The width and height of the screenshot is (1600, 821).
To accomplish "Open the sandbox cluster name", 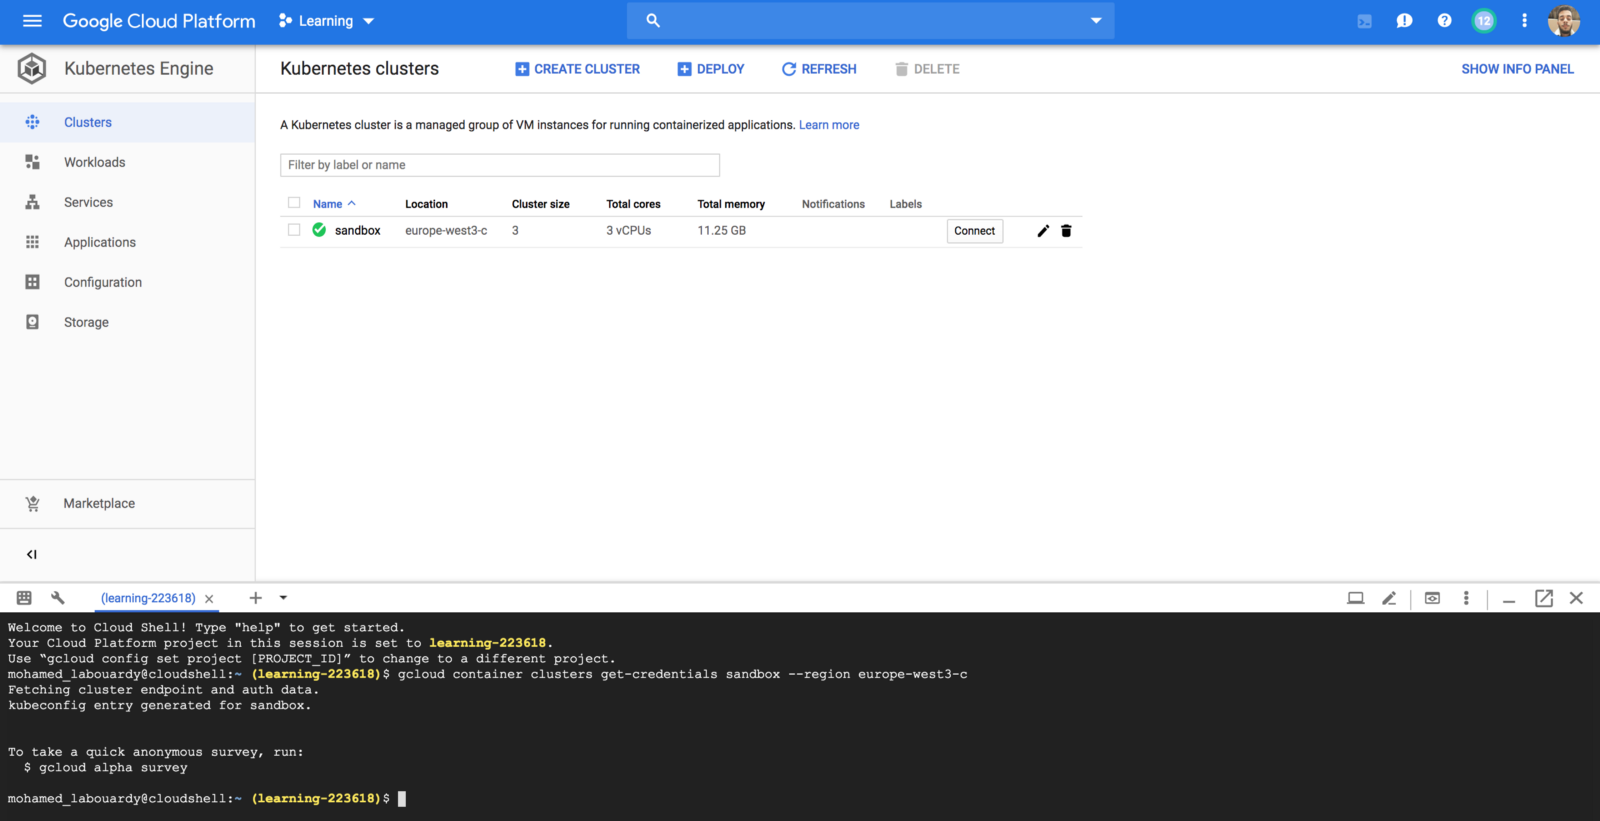I will pyautogui.click(x=358, y=230).
